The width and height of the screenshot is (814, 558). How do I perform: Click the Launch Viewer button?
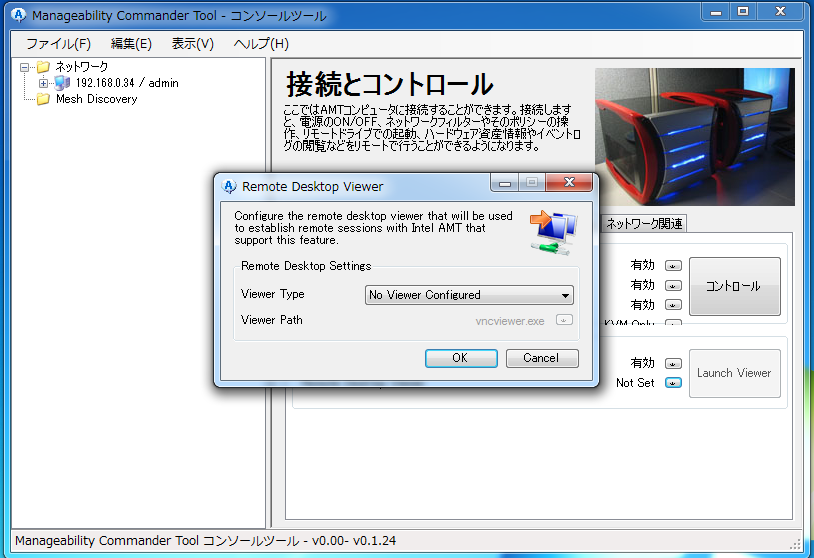coord(735,373)
